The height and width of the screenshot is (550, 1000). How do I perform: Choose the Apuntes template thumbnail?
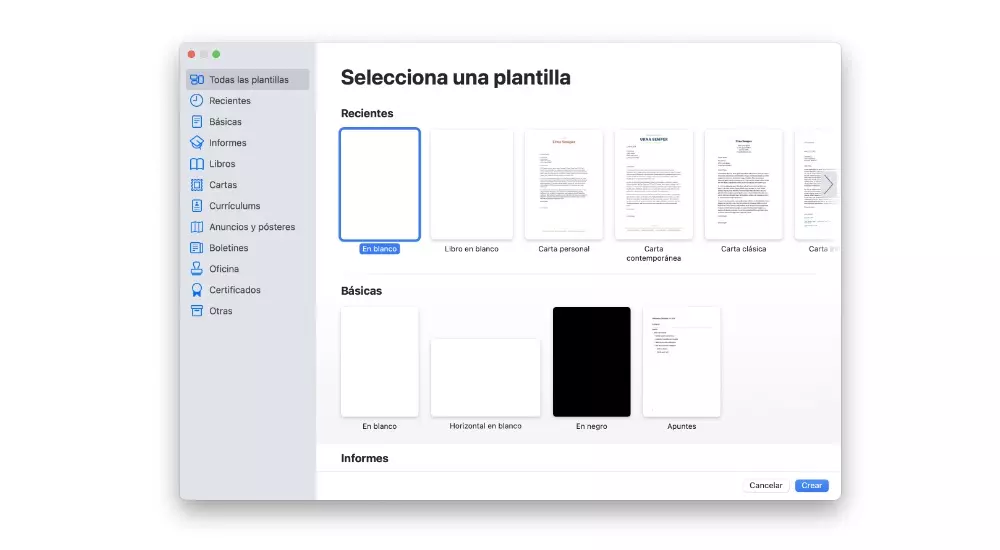click(681, 362)
